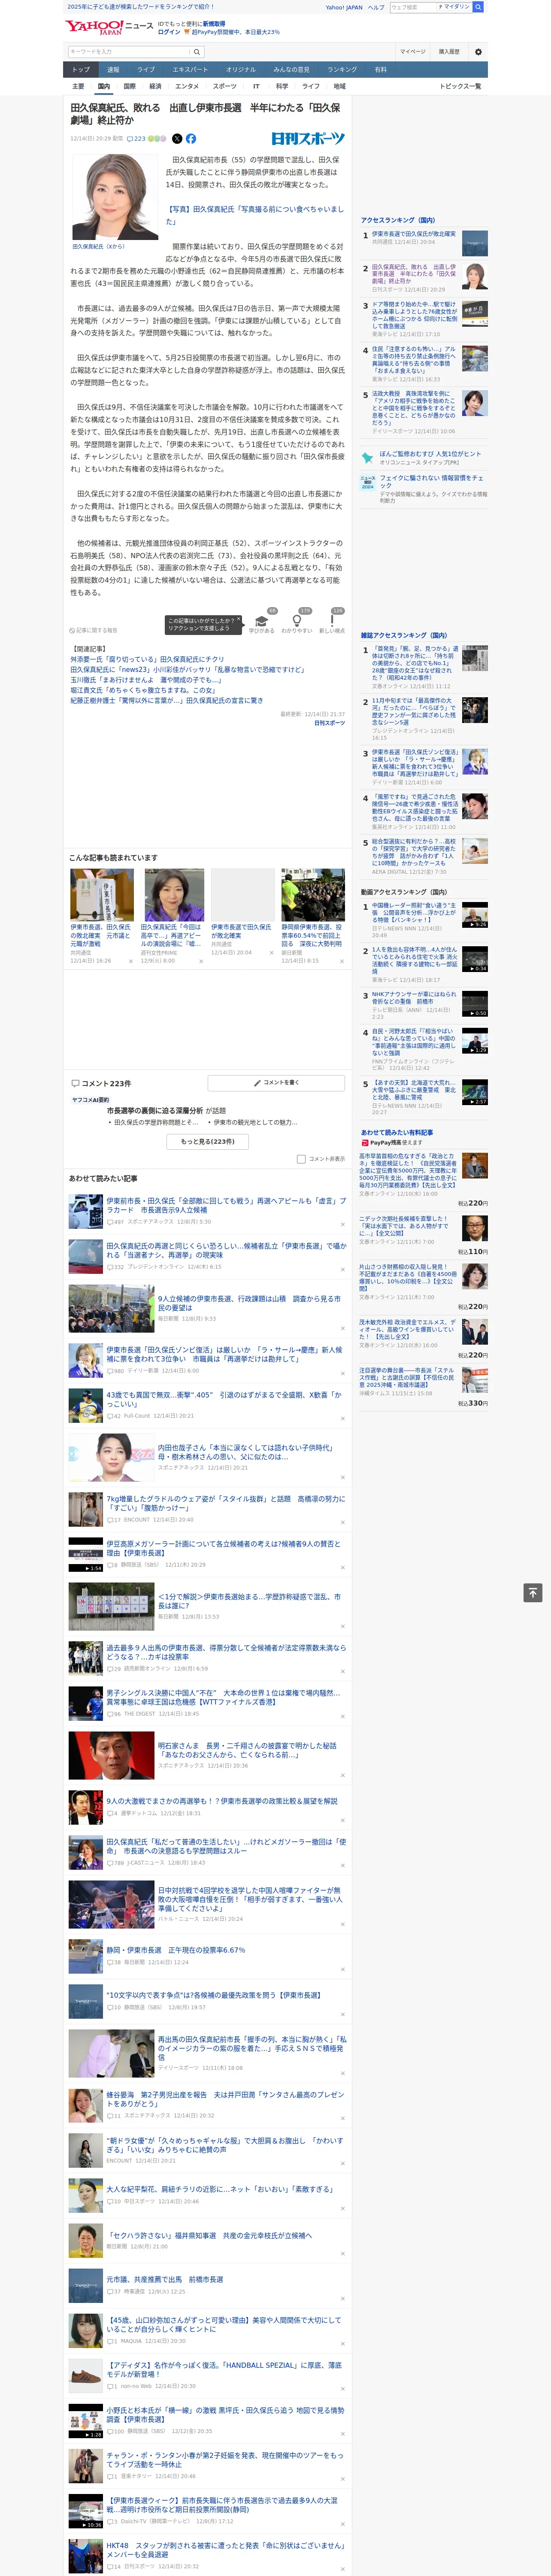This screenshot has height=2576, width=551.
Task: Open article 9人立候補の伊東市長選、行政課題は山積
Action: pyautogui.click(x=249, y=1303)
